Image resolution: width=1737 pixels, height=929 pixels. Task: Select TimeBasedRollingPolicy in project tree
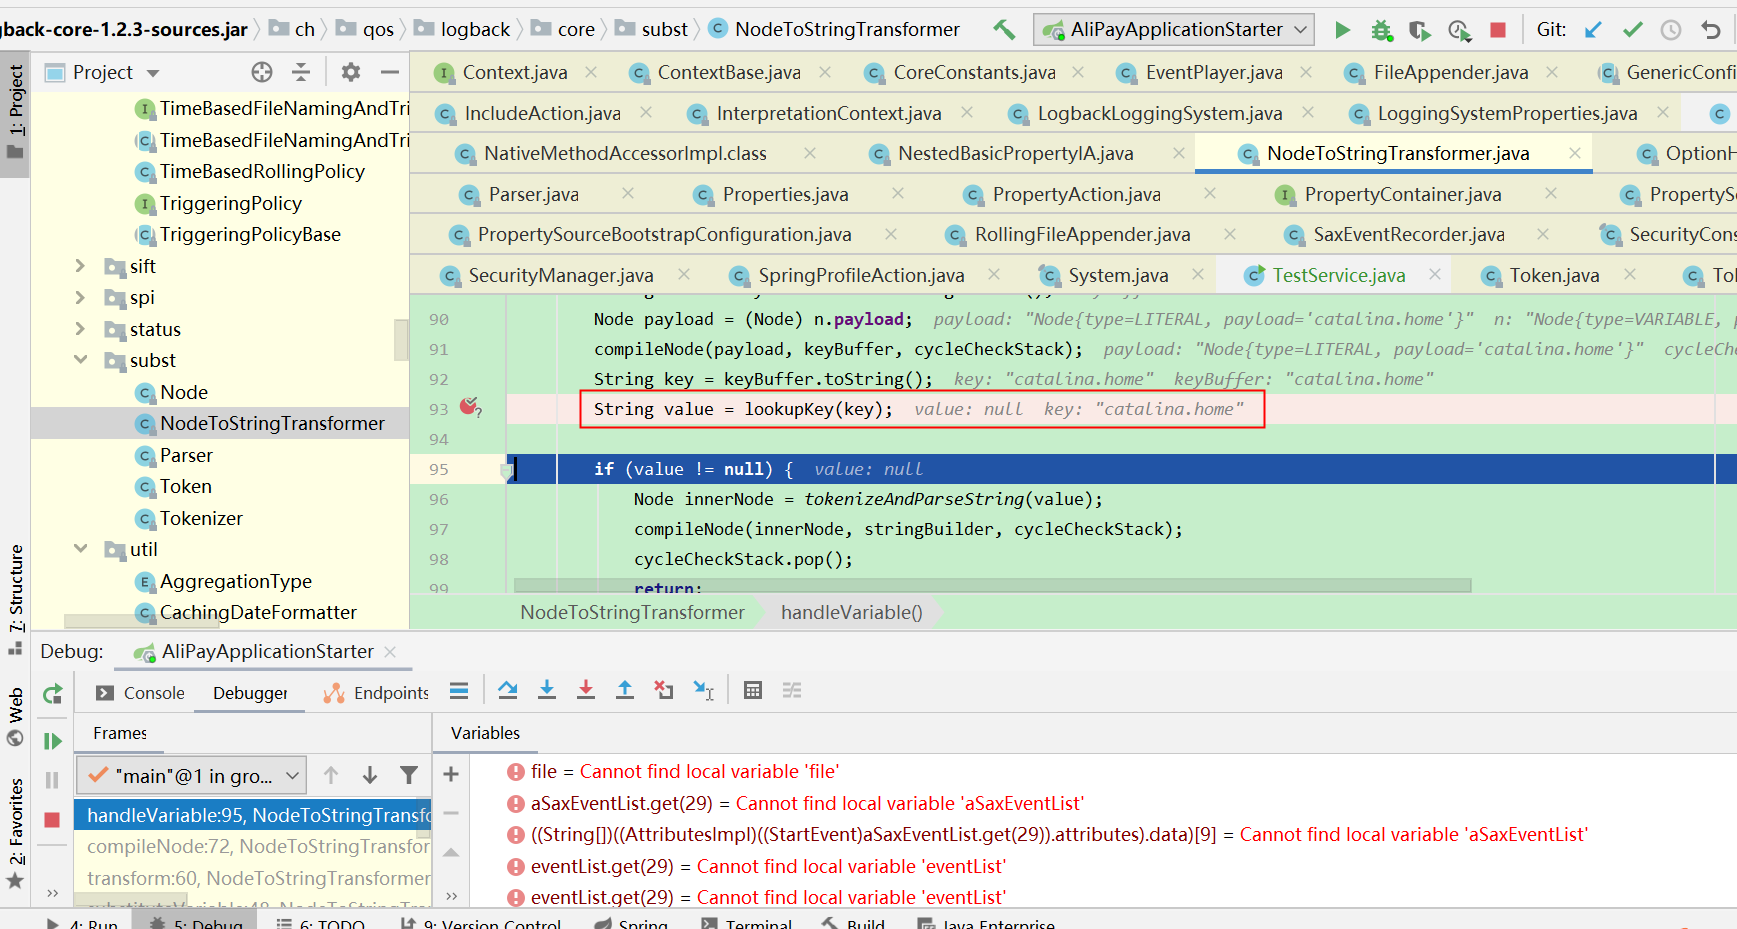click(x=262, y=171)
